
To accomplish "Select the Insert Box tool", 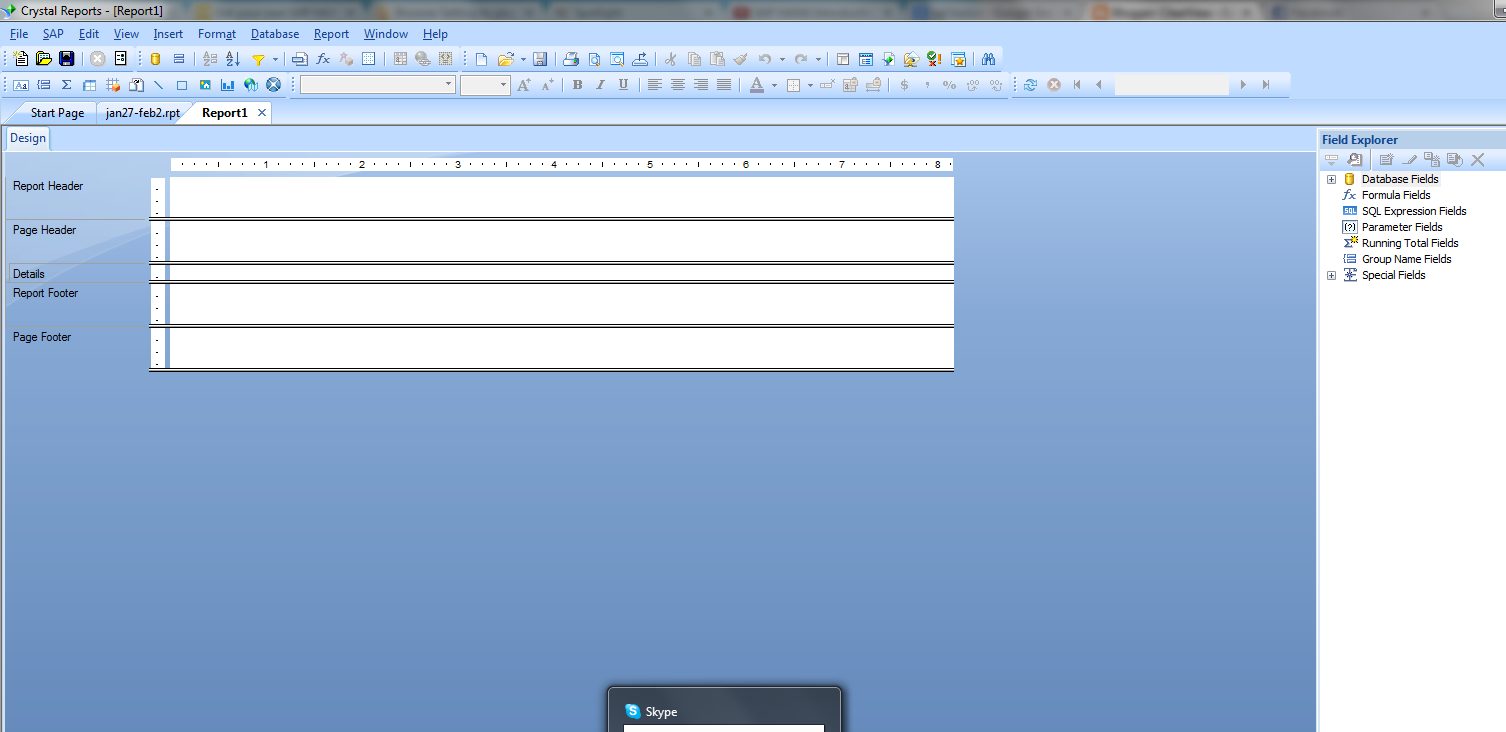I will 182,85.
